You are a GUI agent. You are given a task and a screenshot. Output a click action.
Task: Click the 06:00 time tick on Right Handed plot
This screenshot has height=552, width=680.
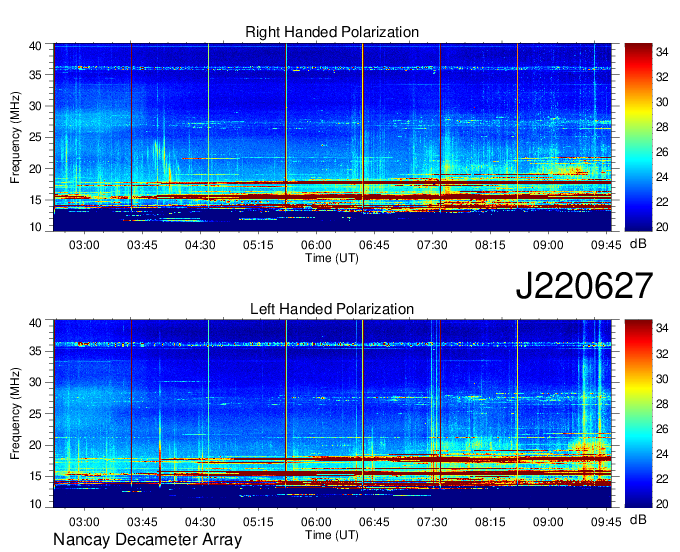316,245
